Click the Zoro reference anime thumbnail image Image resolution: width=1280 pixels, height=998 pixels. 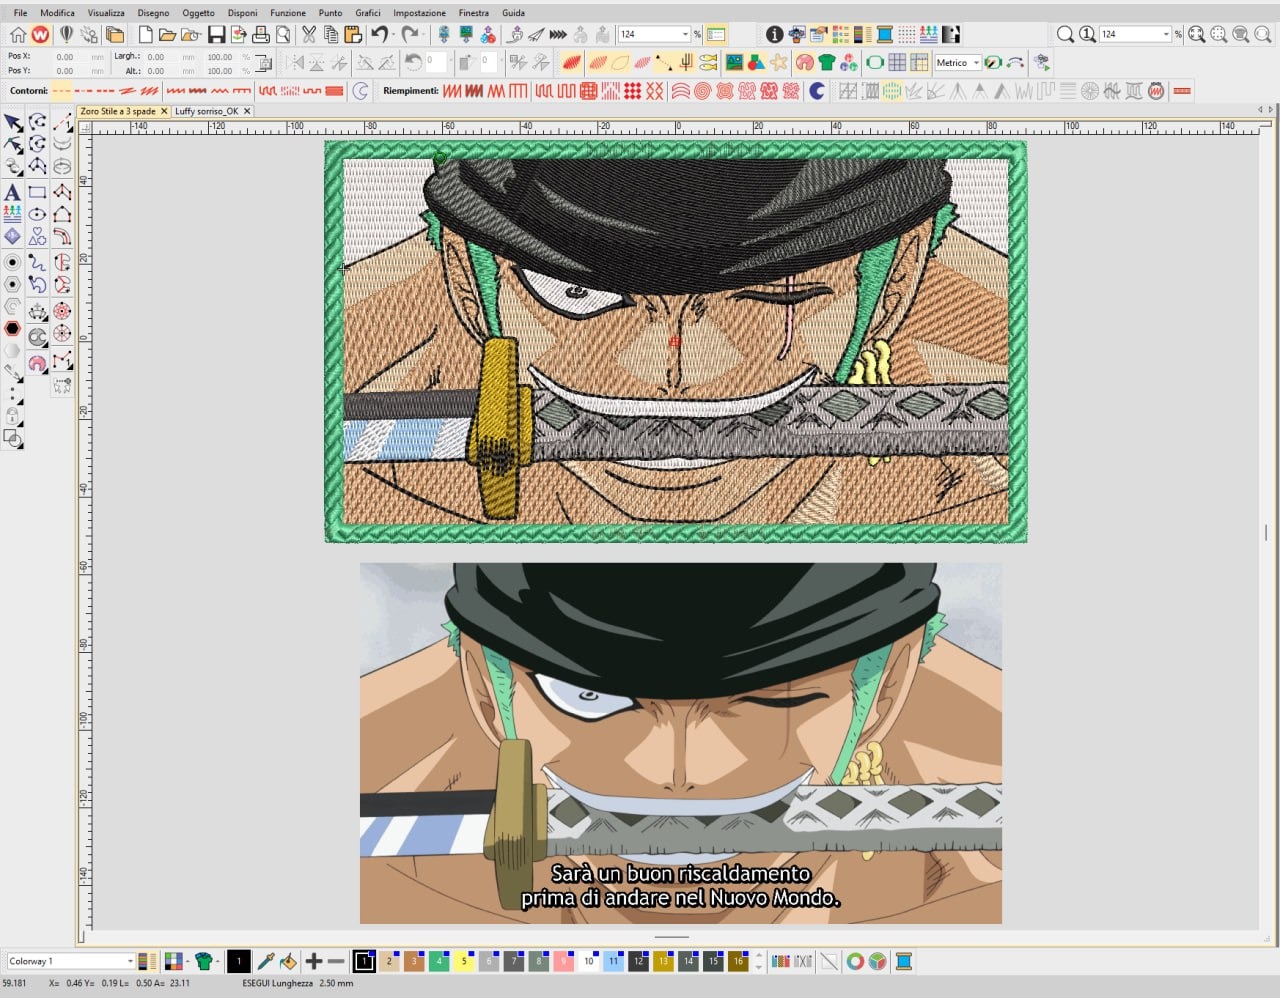pyautogui.click(x=681, y=743)
